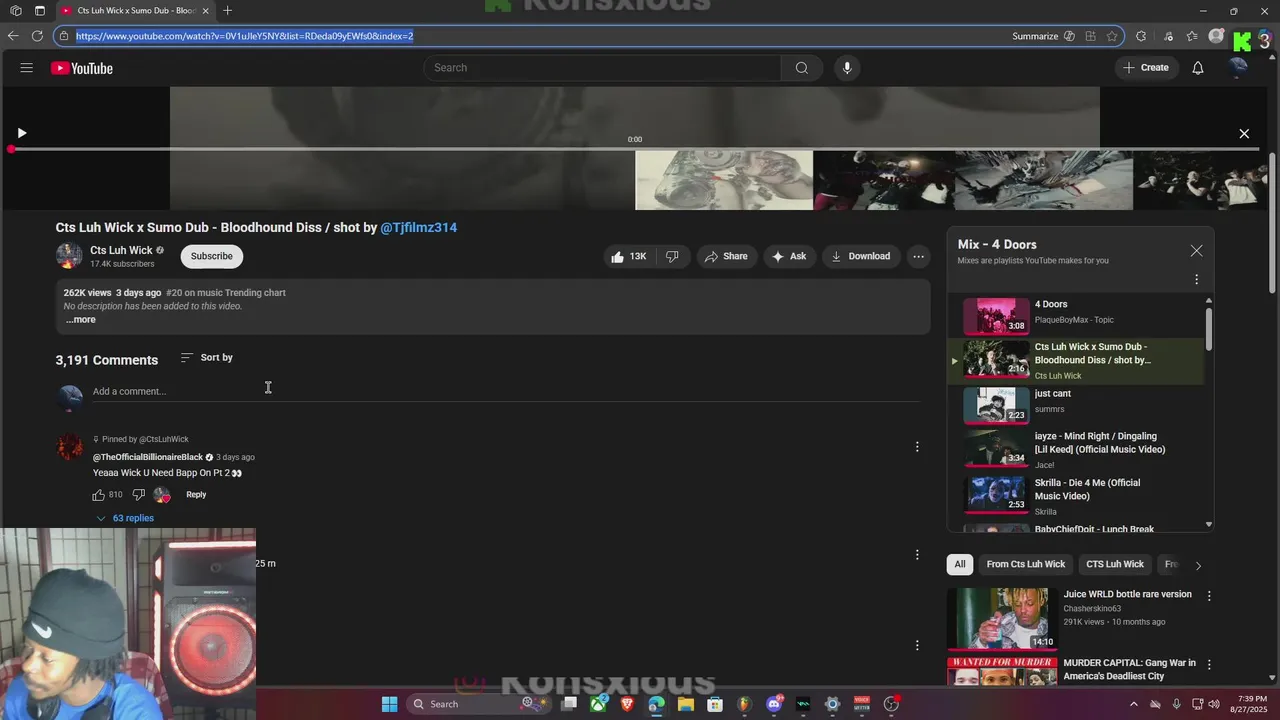Open the browser favorites list icon
The height and width of the screenshot is (720, 1280).
[x=1192, y=36]
